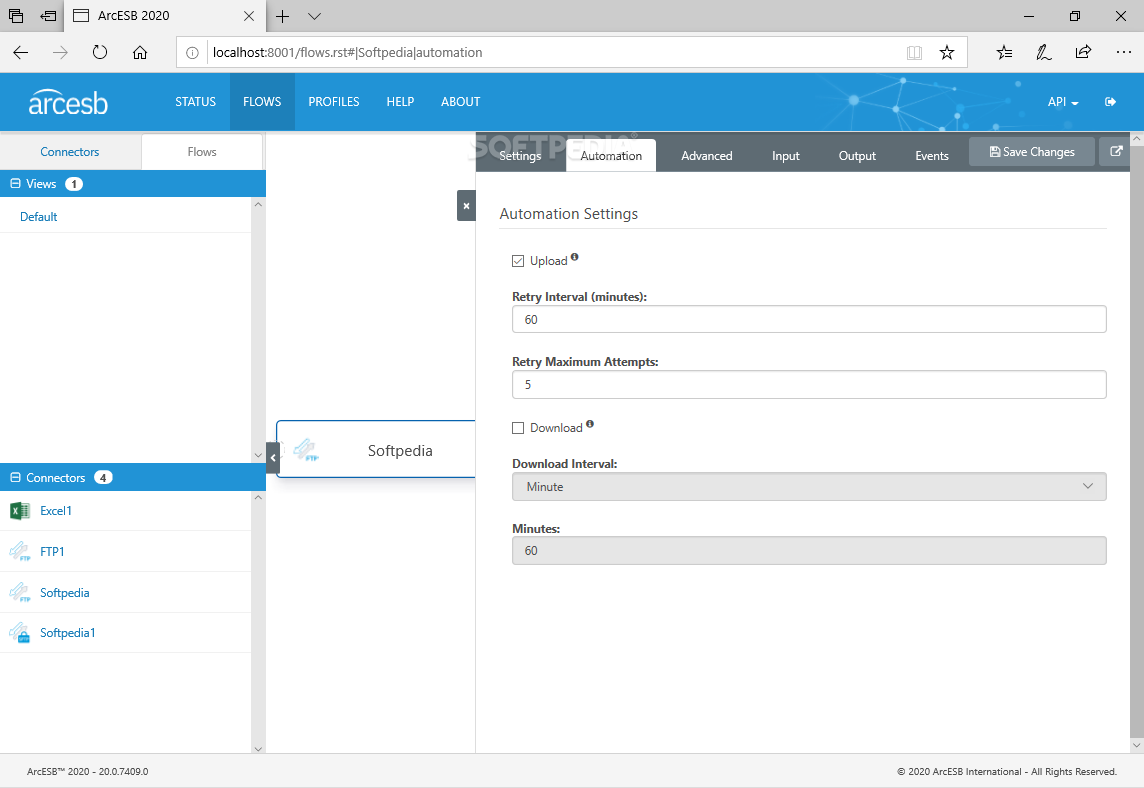Click the set tabs aside icon
Image resolution: width=1144 pixels, height=788 pixels.
pos(48,15)
